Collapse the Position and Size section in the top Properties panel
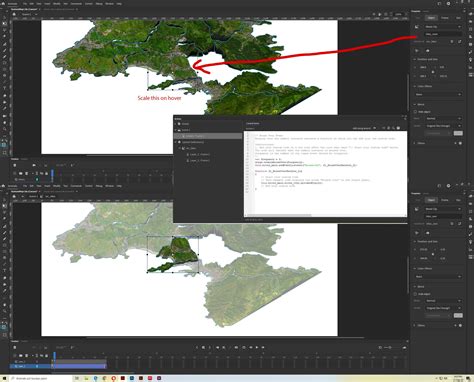 [415, 59]
